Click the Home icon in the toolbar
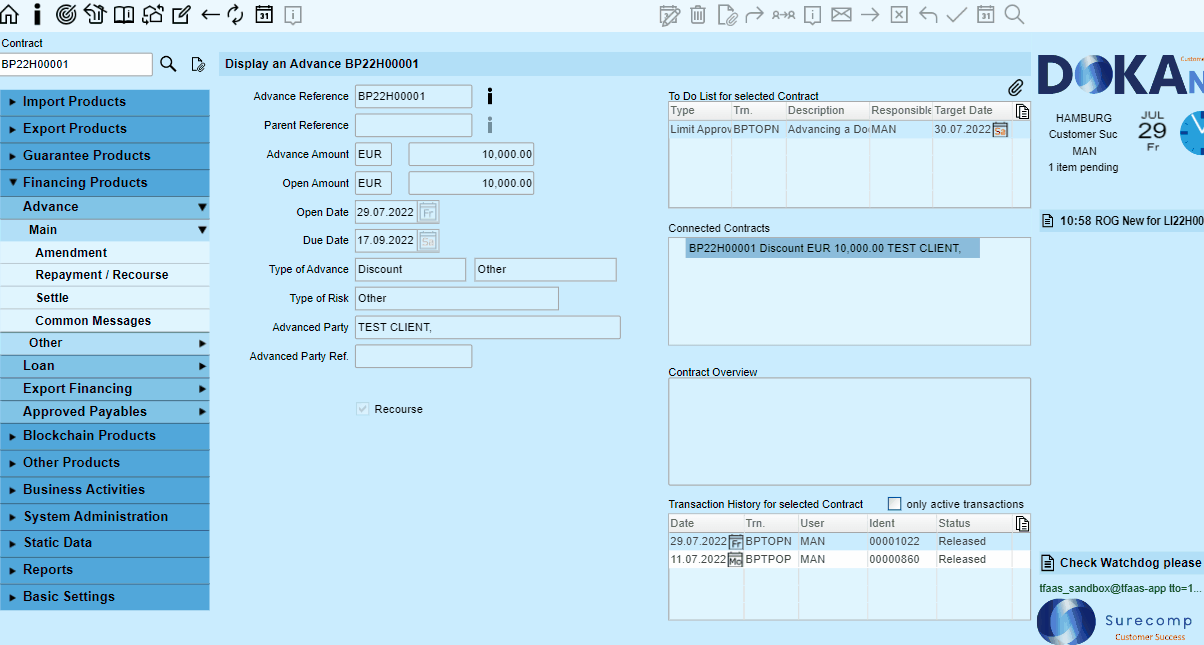The height and width of the screenshot is (645, 1204). [10, 14]
